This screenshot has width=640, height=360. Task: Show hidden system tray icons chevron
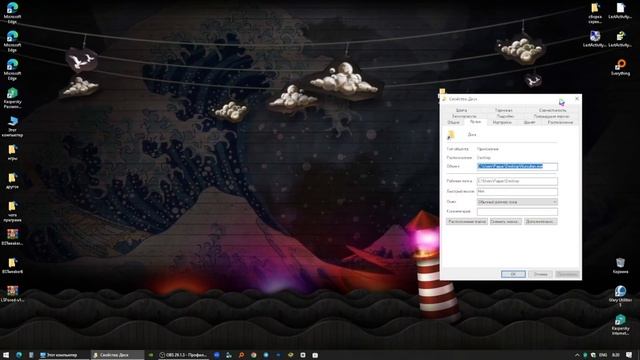pyautogui.click(x=577, y=355)
